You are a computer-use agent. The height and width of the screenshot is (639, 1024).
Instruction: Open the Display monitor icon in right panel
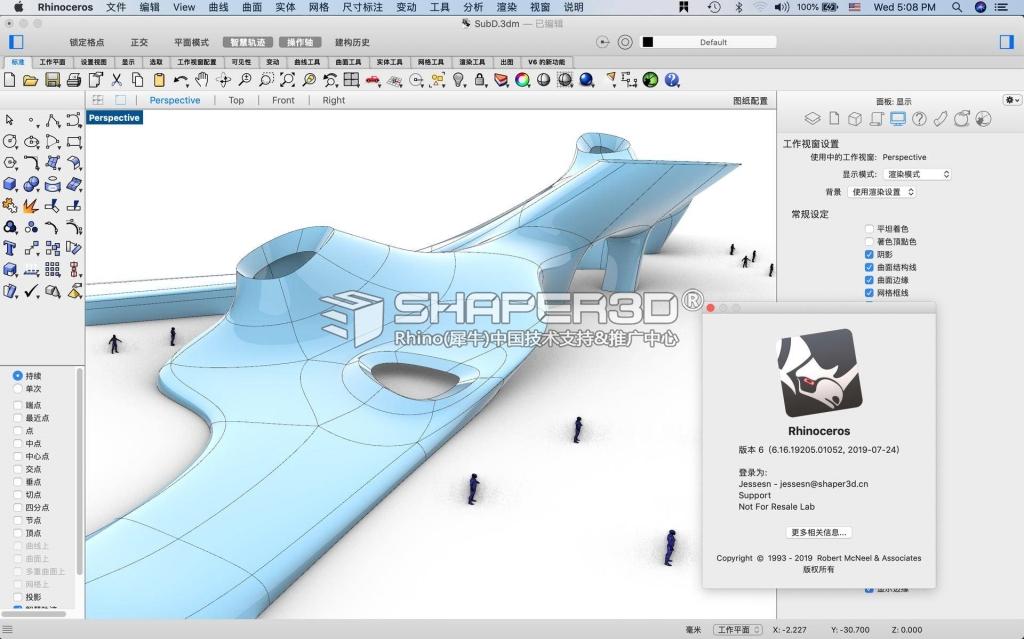click(898, 118)
